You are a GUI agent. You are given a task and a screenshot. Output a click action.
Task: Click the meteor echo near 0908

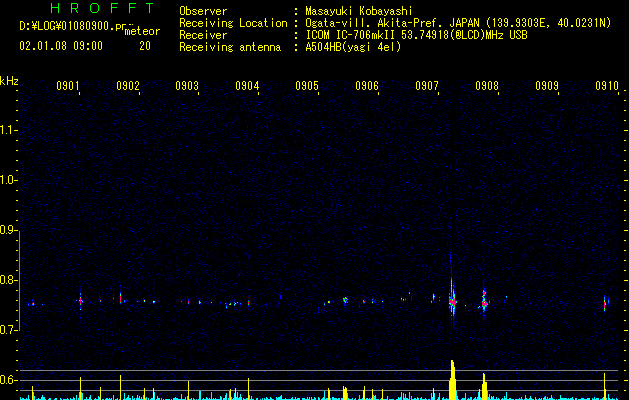(484, 302)
